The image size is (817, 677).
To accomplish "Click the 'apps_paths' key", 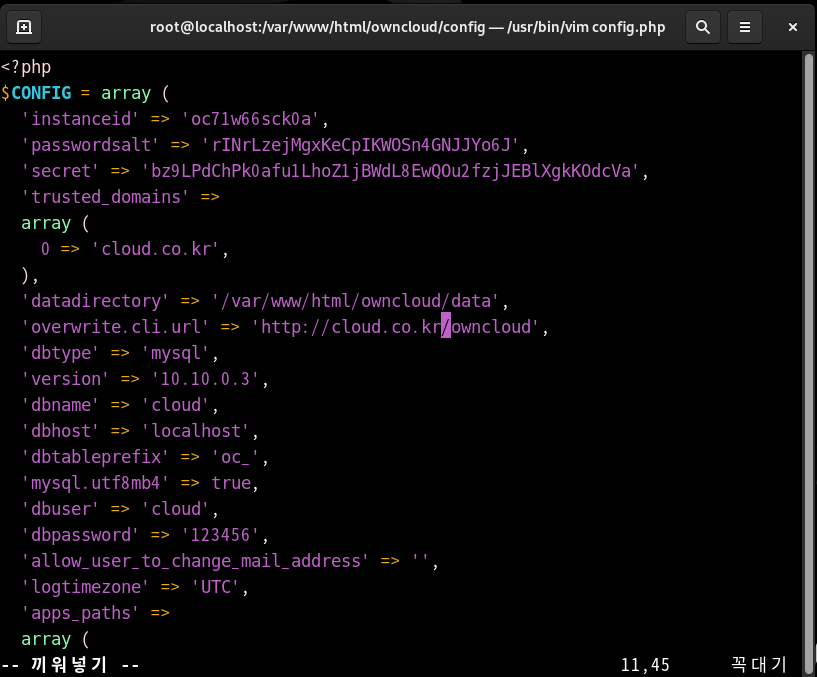I will (80, 613).
